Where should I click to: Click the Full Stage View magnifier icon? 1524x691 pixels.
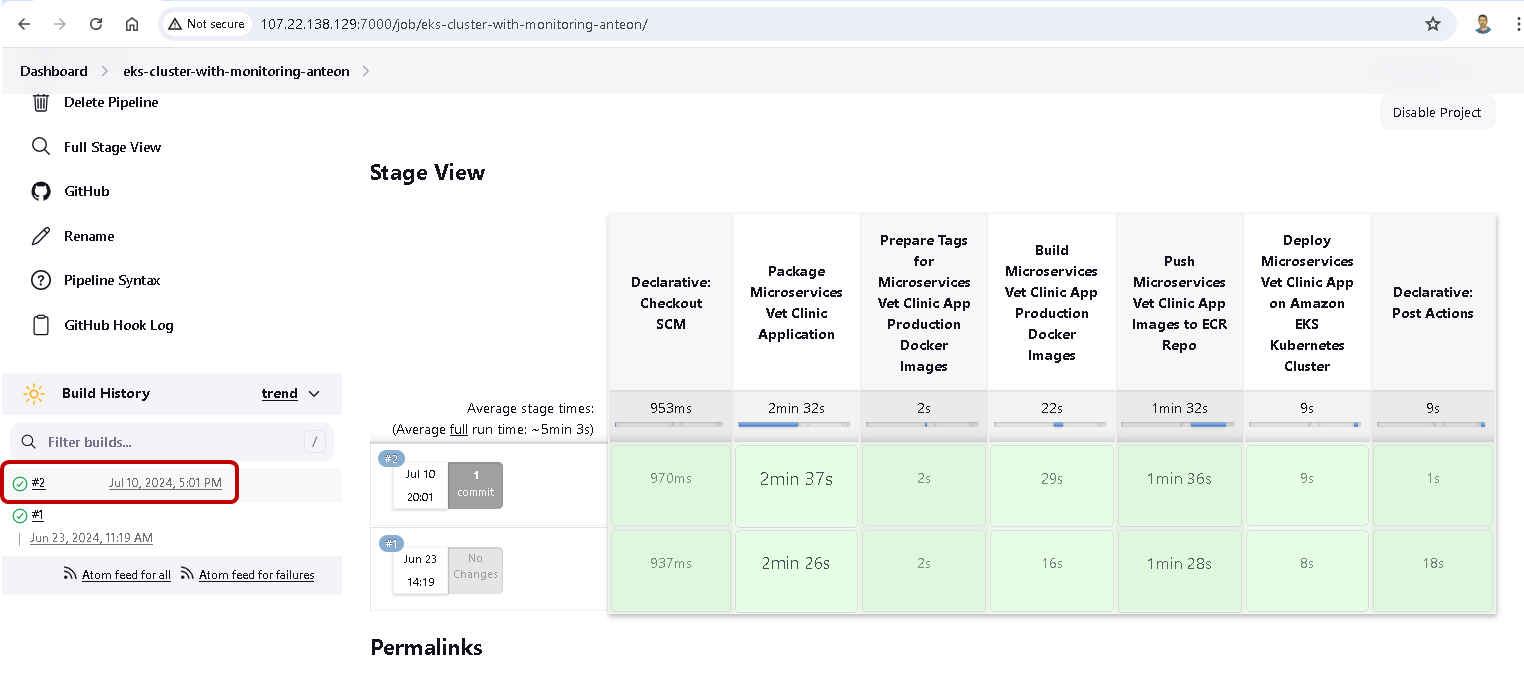41,147
